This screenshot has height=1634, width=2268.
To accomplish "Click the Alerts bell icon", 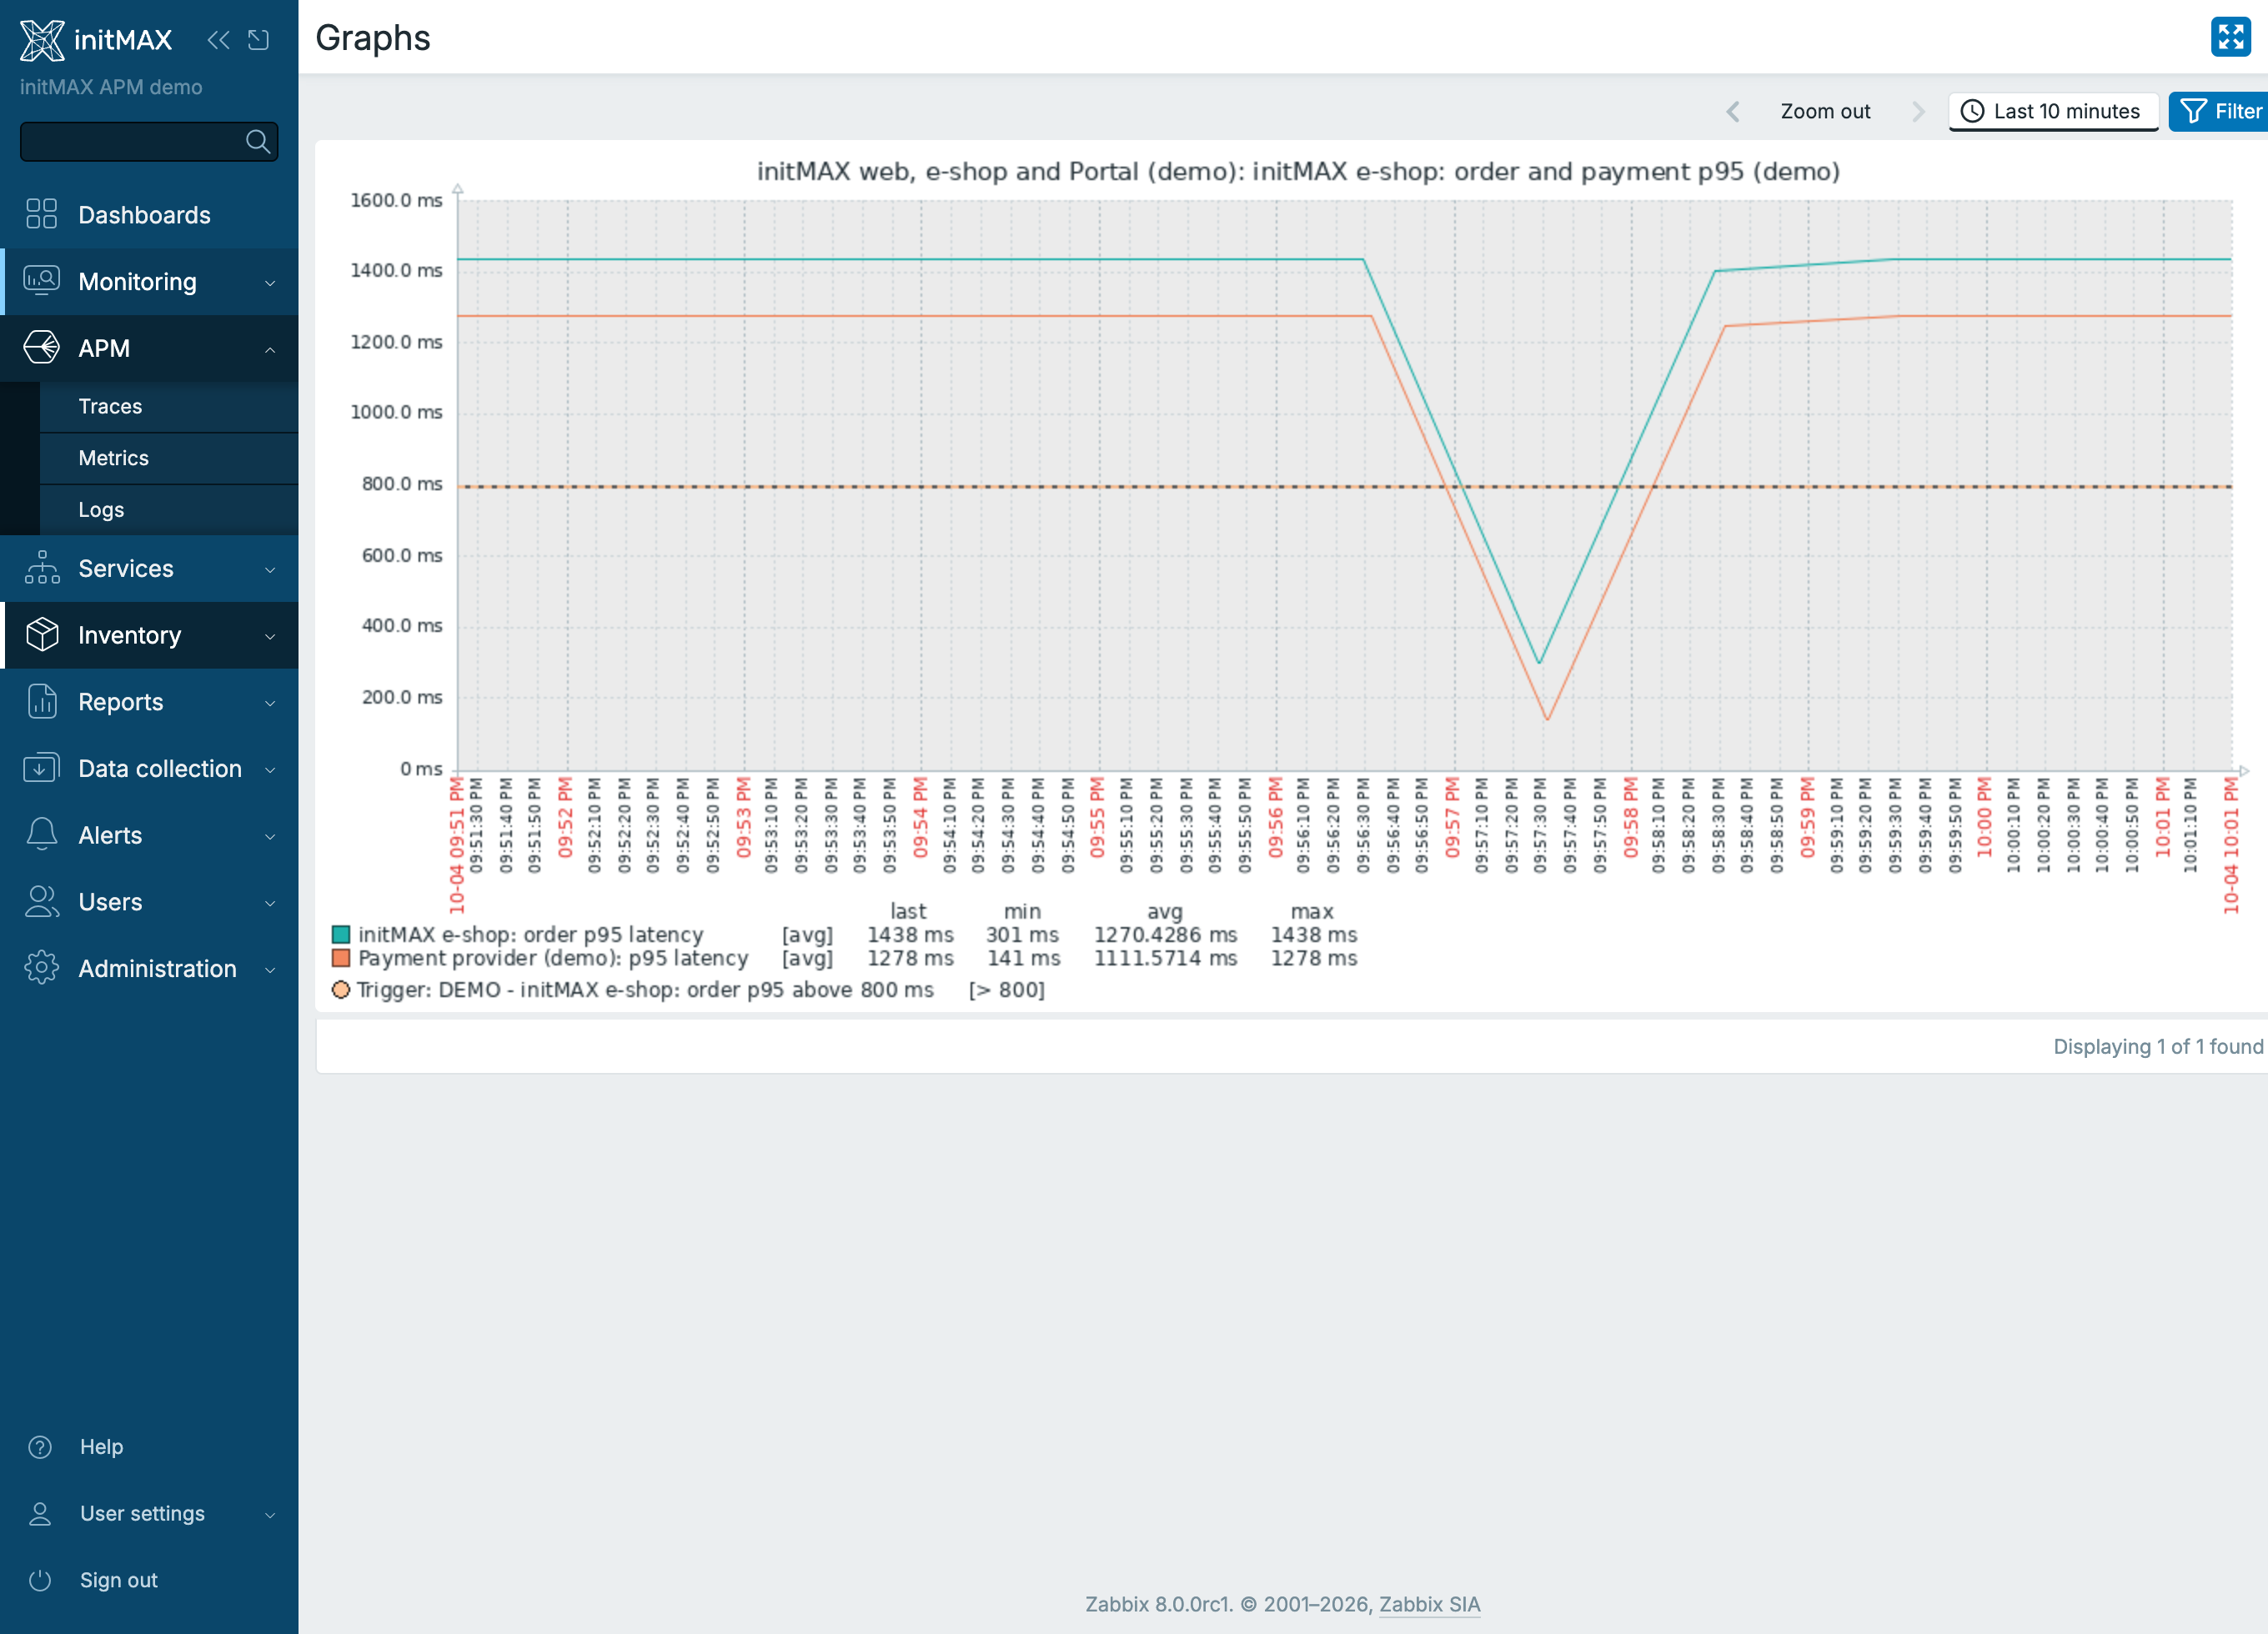I will click(41, 834).
